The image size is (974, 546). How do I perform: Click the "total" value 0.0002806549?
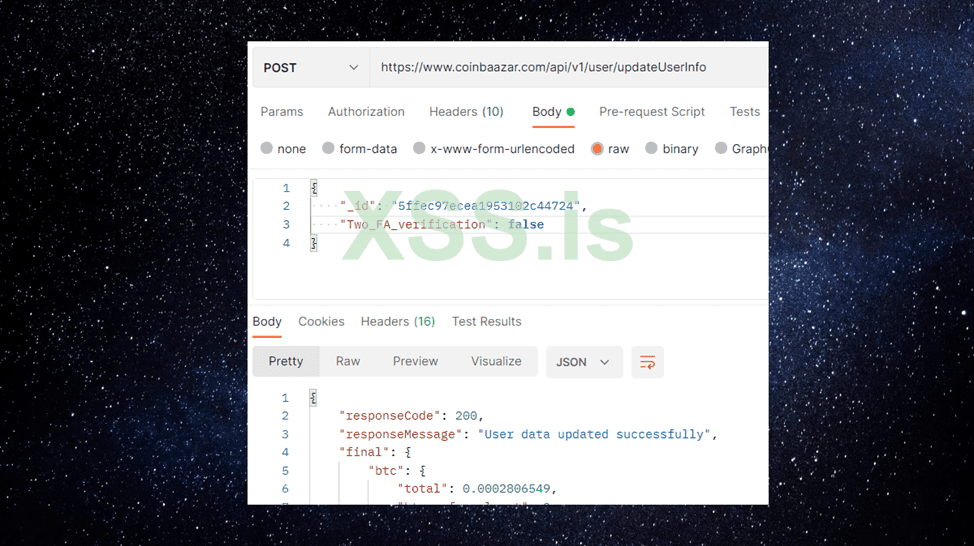(x=506, y=489)
